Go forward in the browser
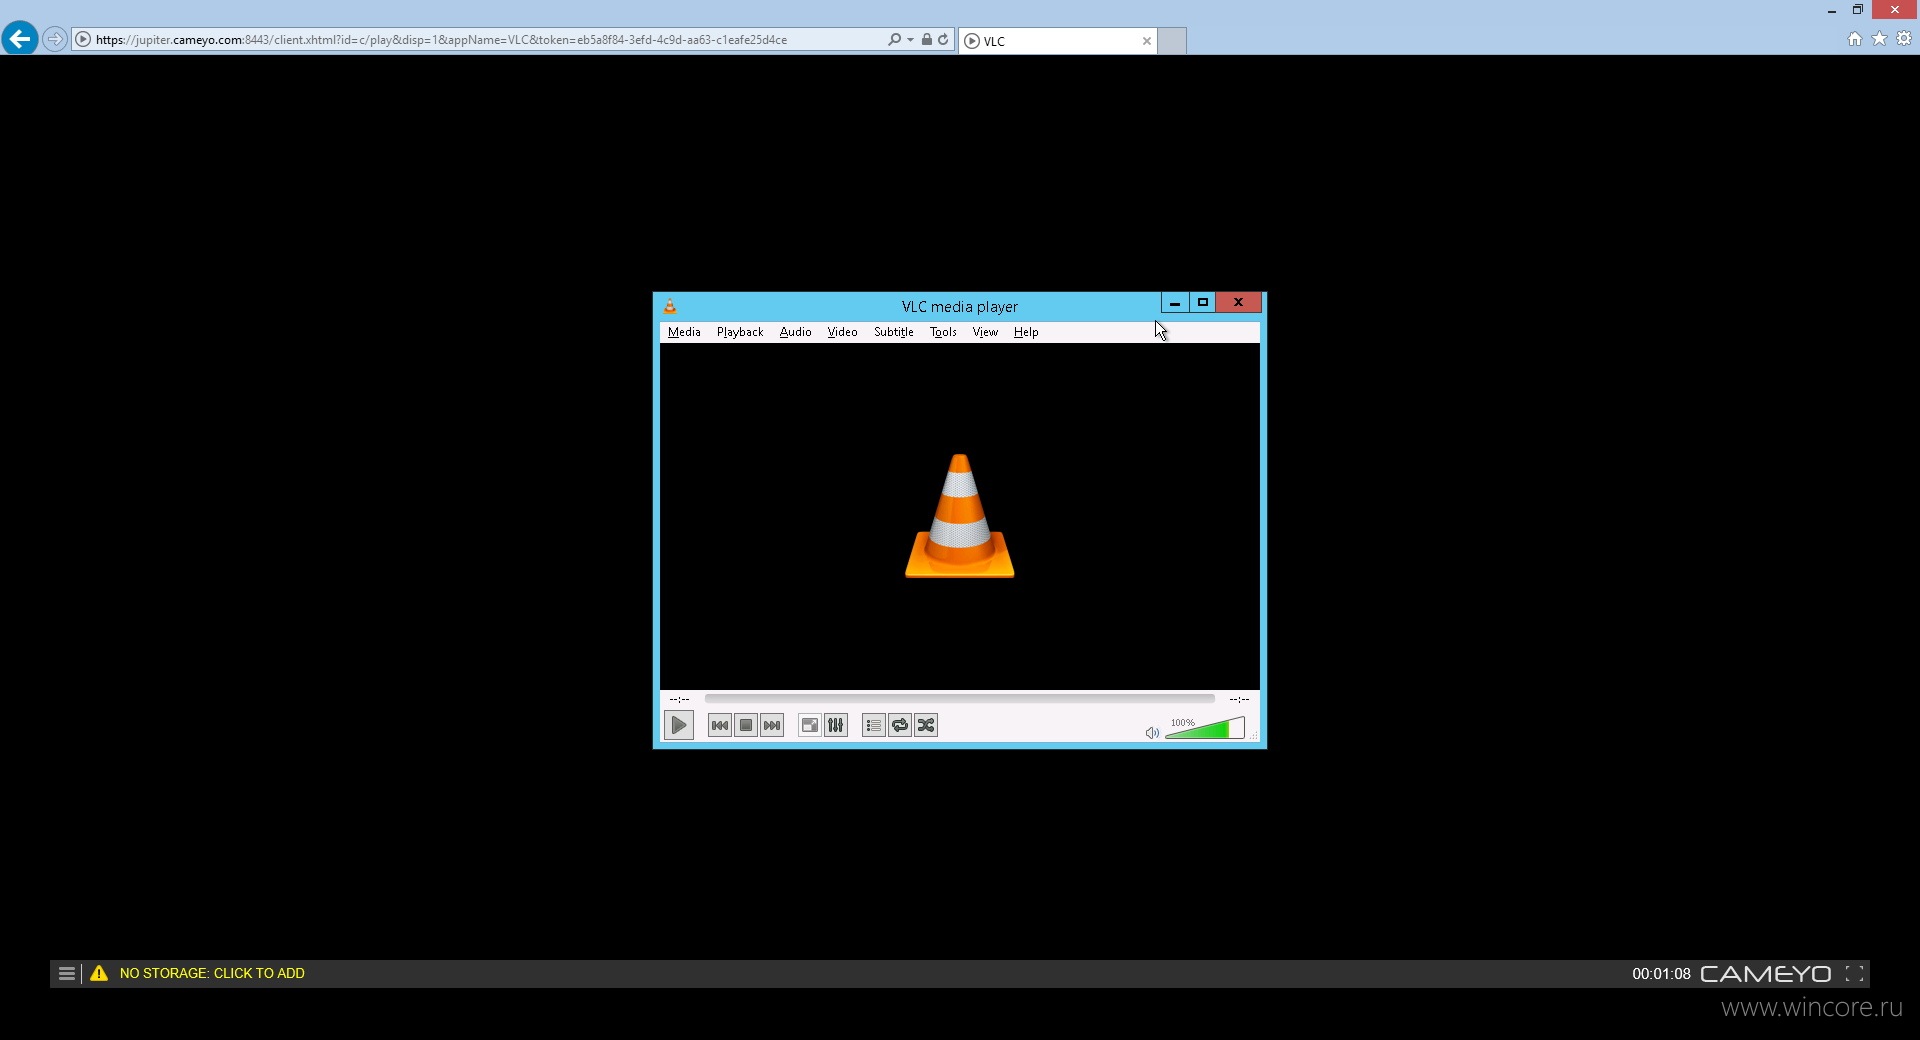This screenshot has width=1920, height=1040. 55,39
